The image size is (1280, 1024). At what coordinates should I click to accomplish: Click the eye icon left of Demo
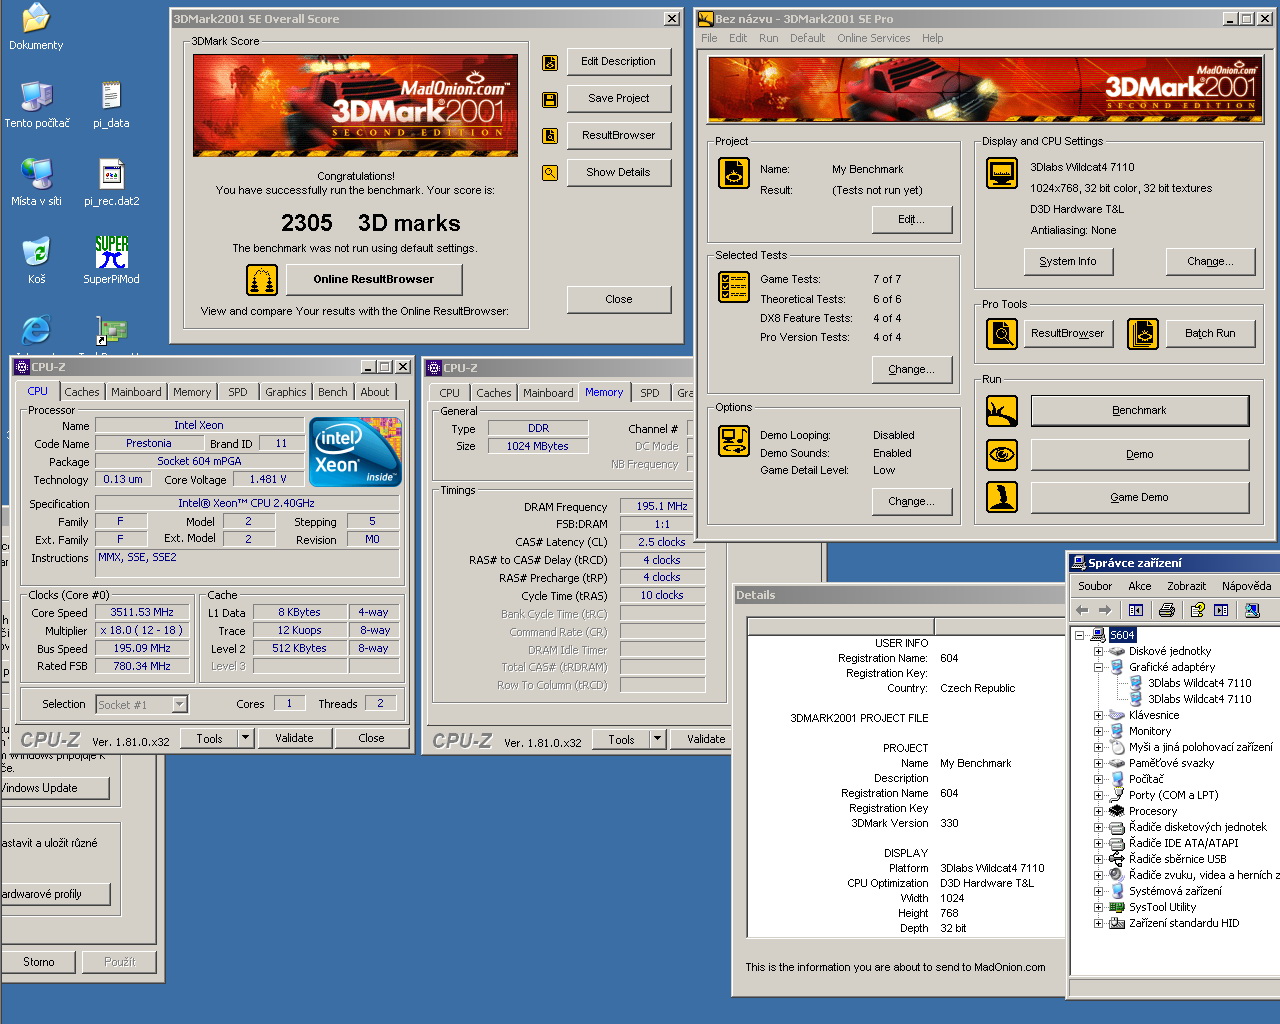point(1002,455)
